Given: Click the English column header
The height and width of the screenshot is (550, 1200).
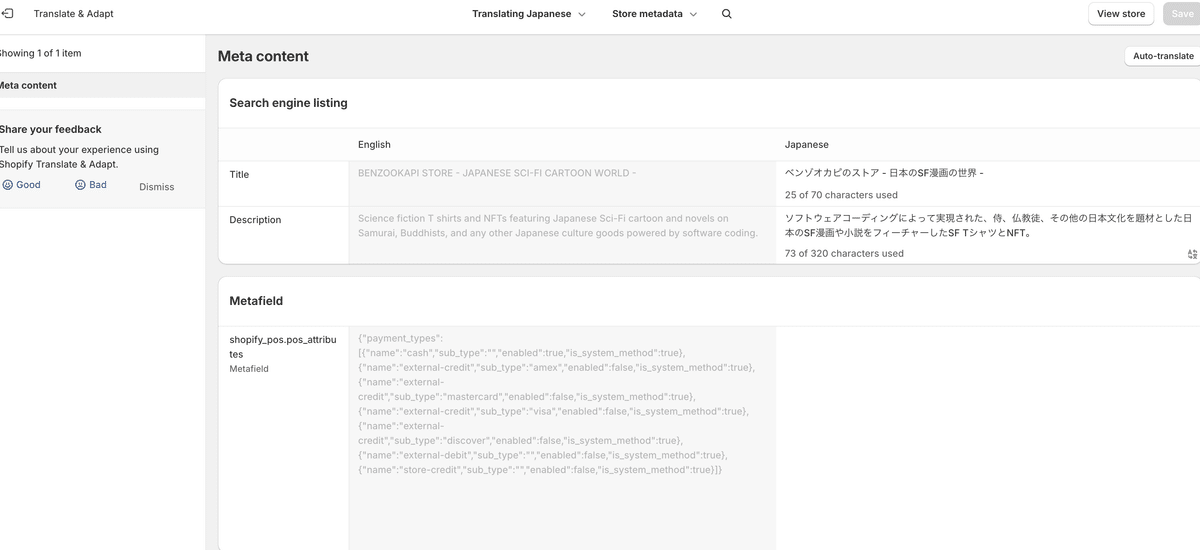Looking at the screenshot, I should click(374, 145).
